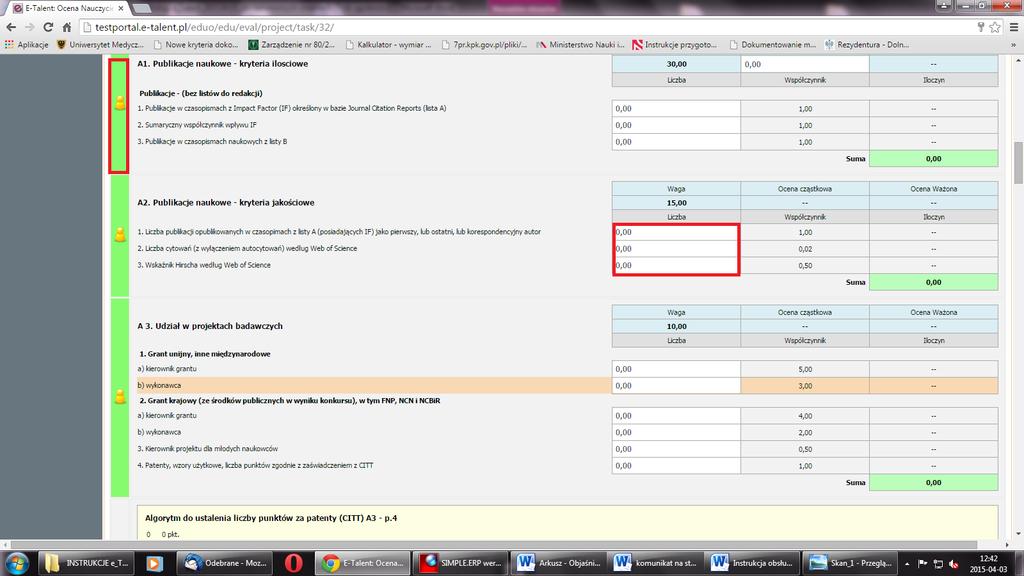The image size is (1024, 576).
Task: Click the volume speaker tray icon
Action: click(x=954, y=564)
